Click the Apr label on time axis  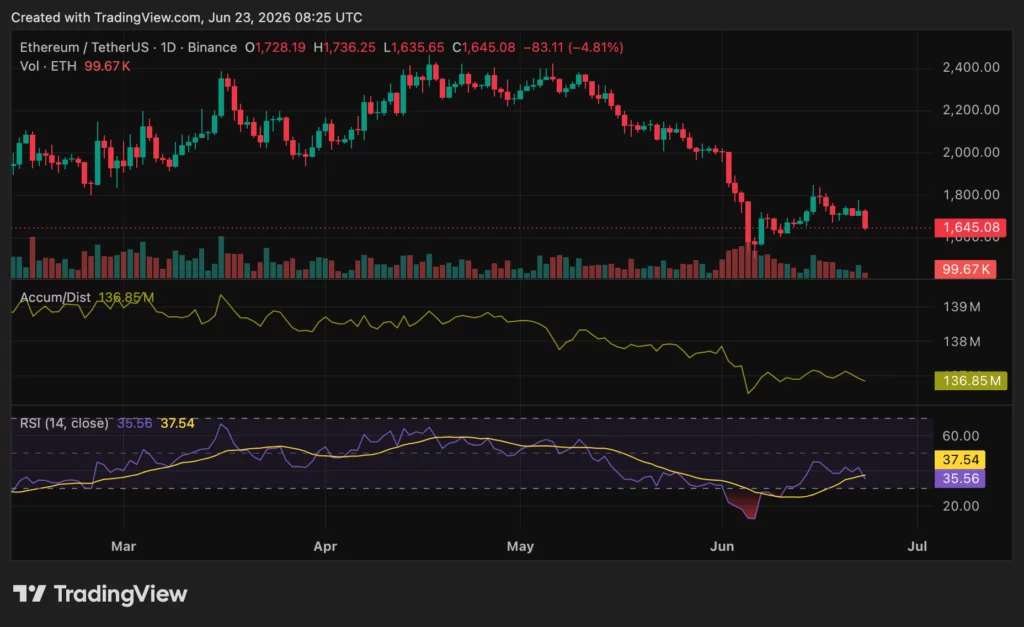tap(325, 547)
